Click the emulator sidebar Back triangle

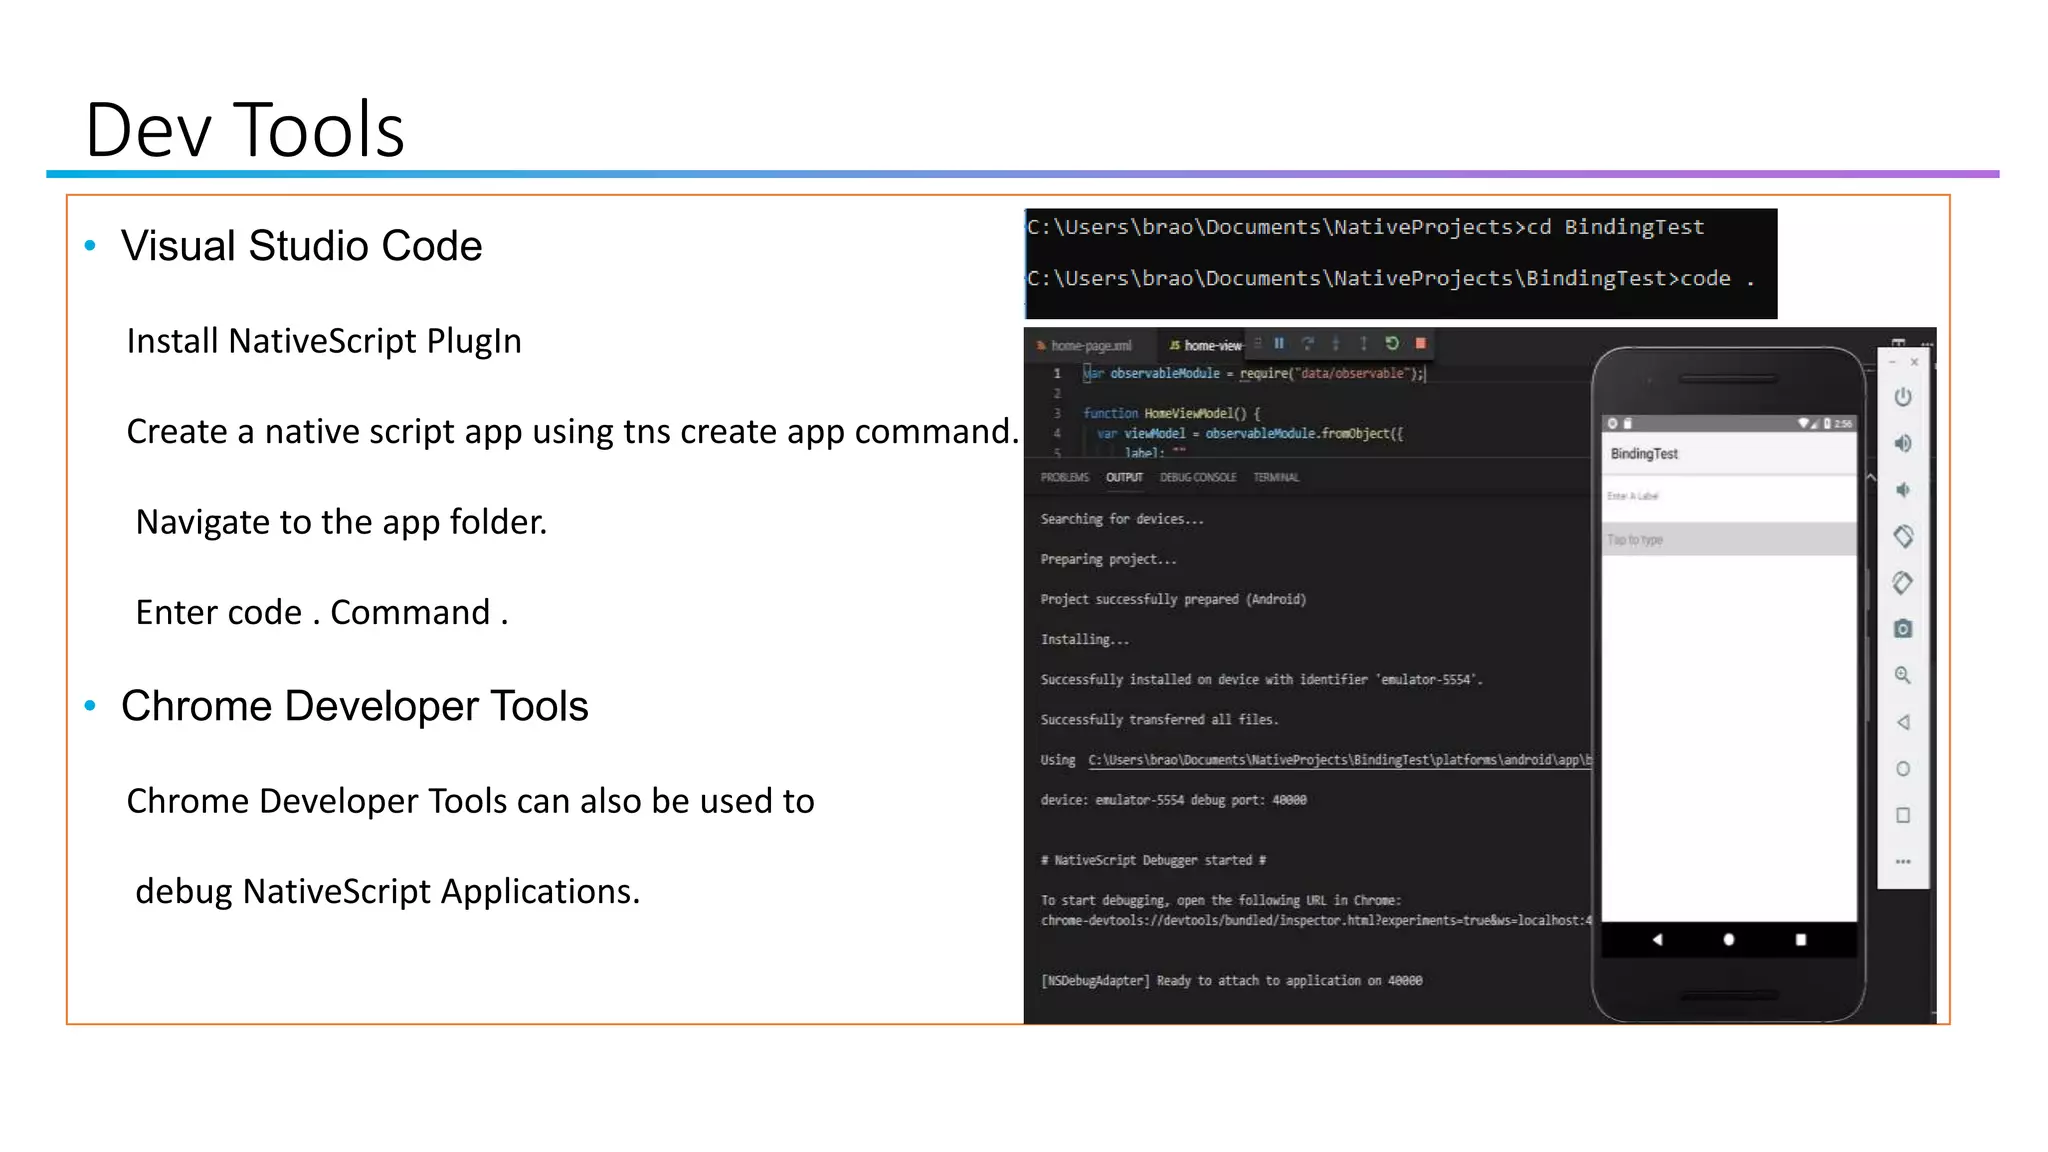(x=1903, y=722)
